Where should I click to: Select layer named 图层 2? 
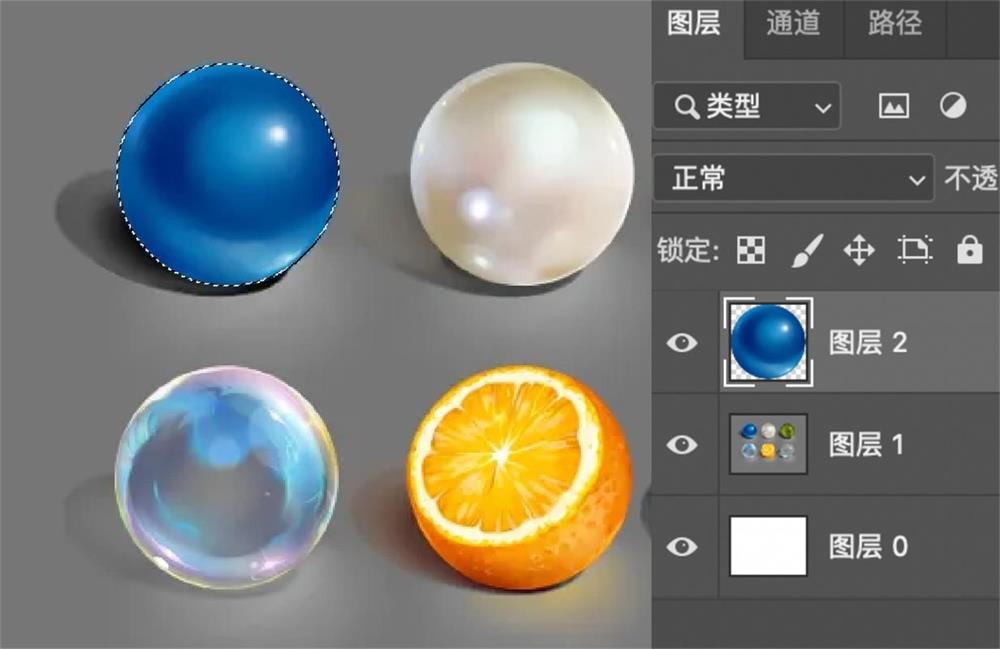coord(867,343)
